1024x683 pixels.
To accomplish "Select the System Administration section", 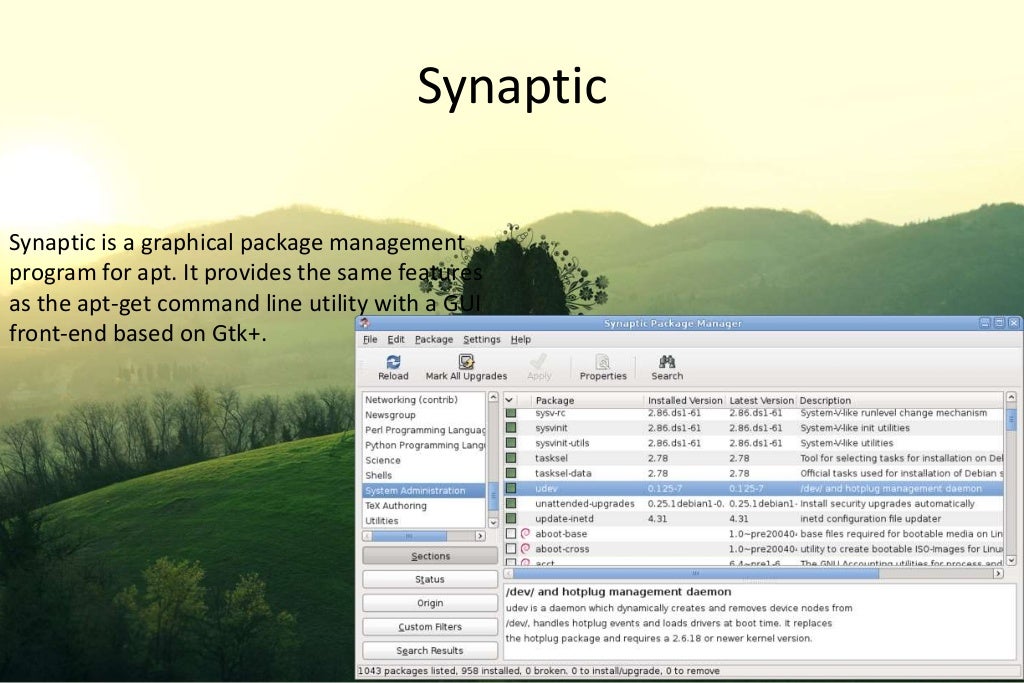I will tap(424, 490).
